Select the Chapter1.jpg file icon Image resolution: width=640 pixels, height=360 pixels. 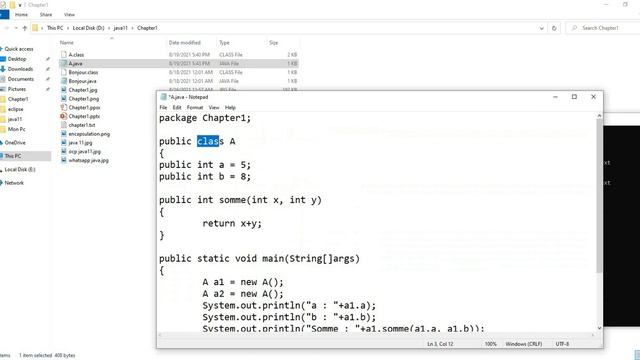(64, 90)
